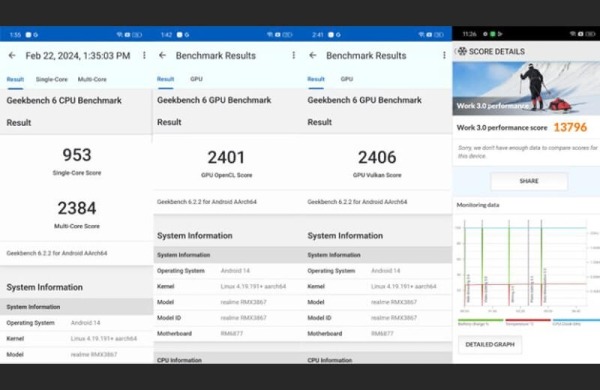Tap back chevron in SCORE DETAILS header
The width and height of the screenshot is (600, 390).
[x=455, y=51]
